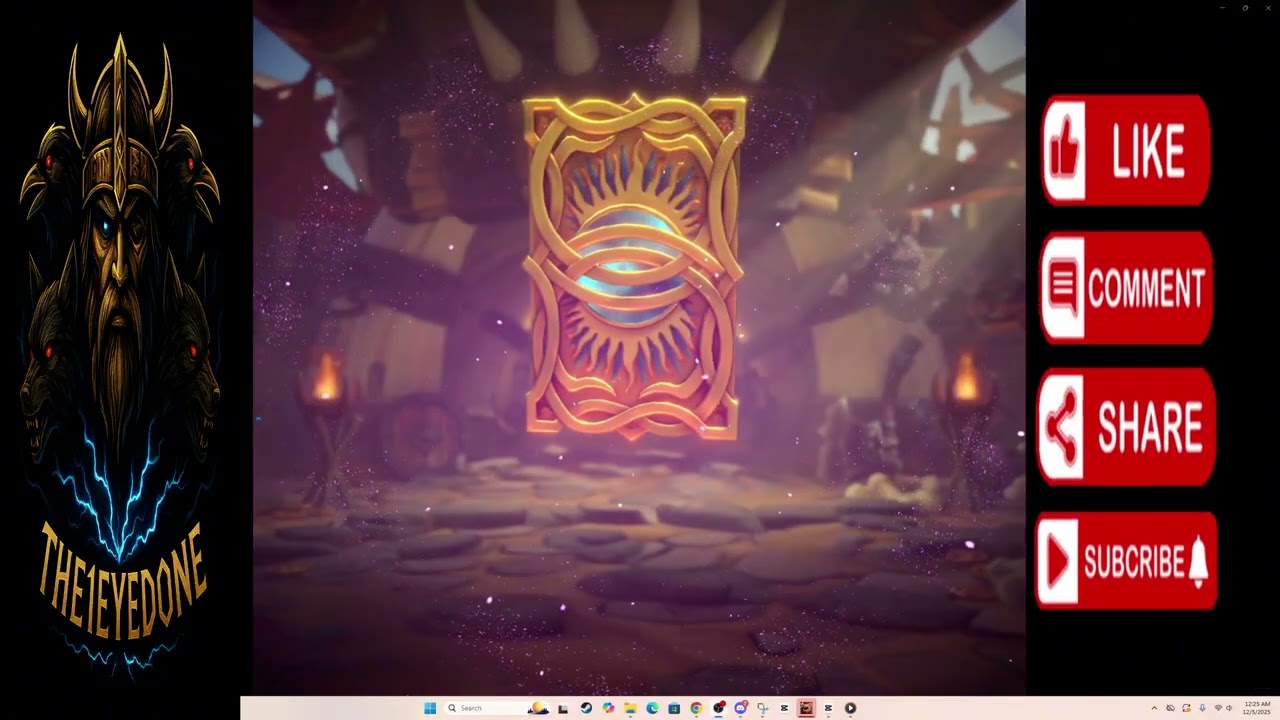Launch Microsoft Edge from the taskbar
The height and width of the screenshot is (720, 1280).
(652, 708)
